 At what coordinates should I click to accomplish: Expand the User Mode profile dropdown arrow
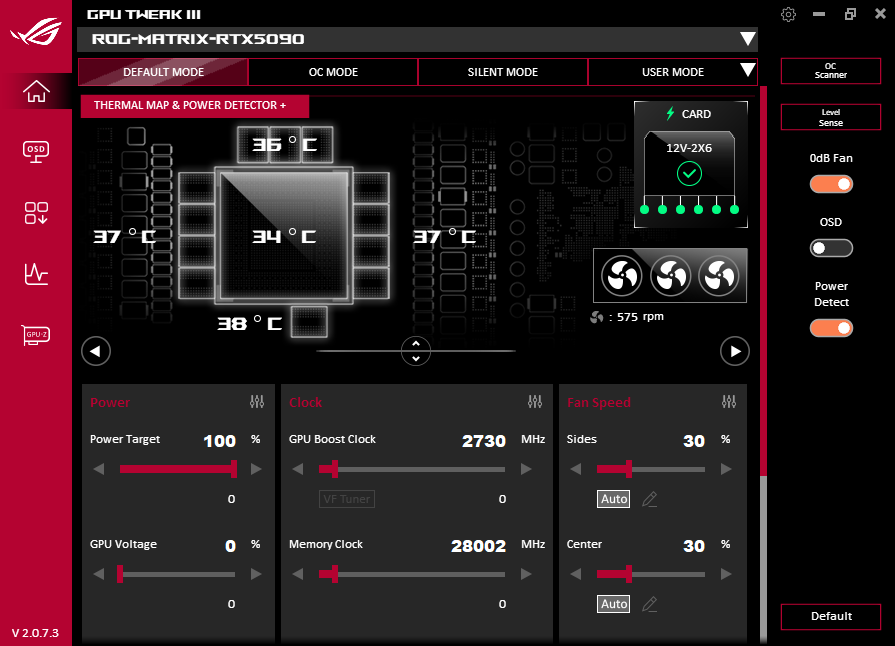[x=746, y=71]
